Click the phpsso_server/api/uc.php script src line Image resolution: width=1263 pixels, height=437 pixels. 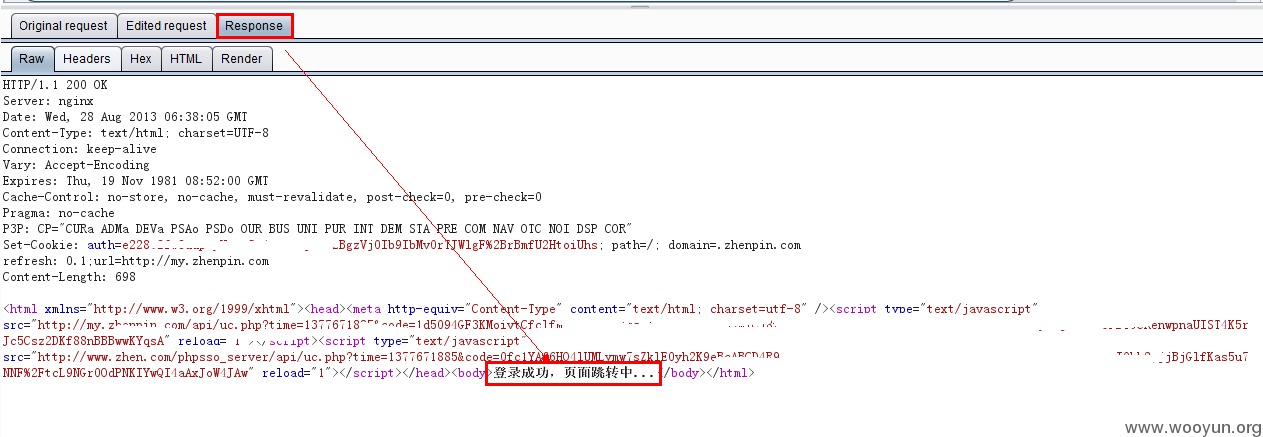pyautogui.click(x=625, y=357)
